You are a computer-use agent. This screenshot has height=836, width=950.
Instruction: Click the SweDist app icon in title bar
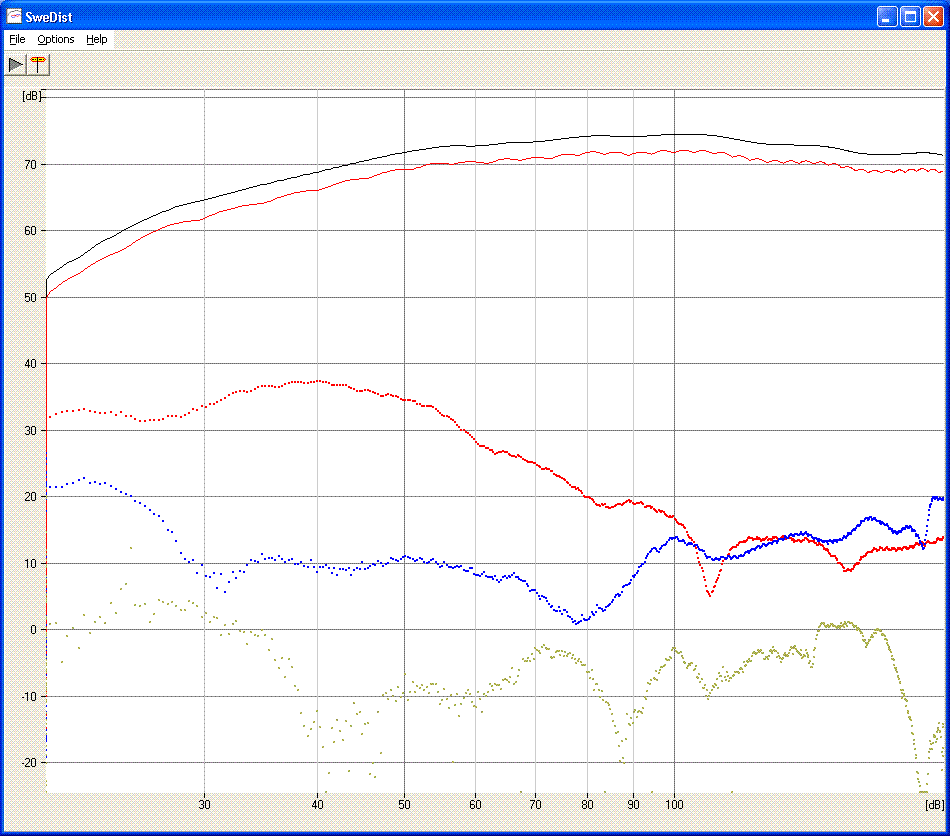(13, 16)
